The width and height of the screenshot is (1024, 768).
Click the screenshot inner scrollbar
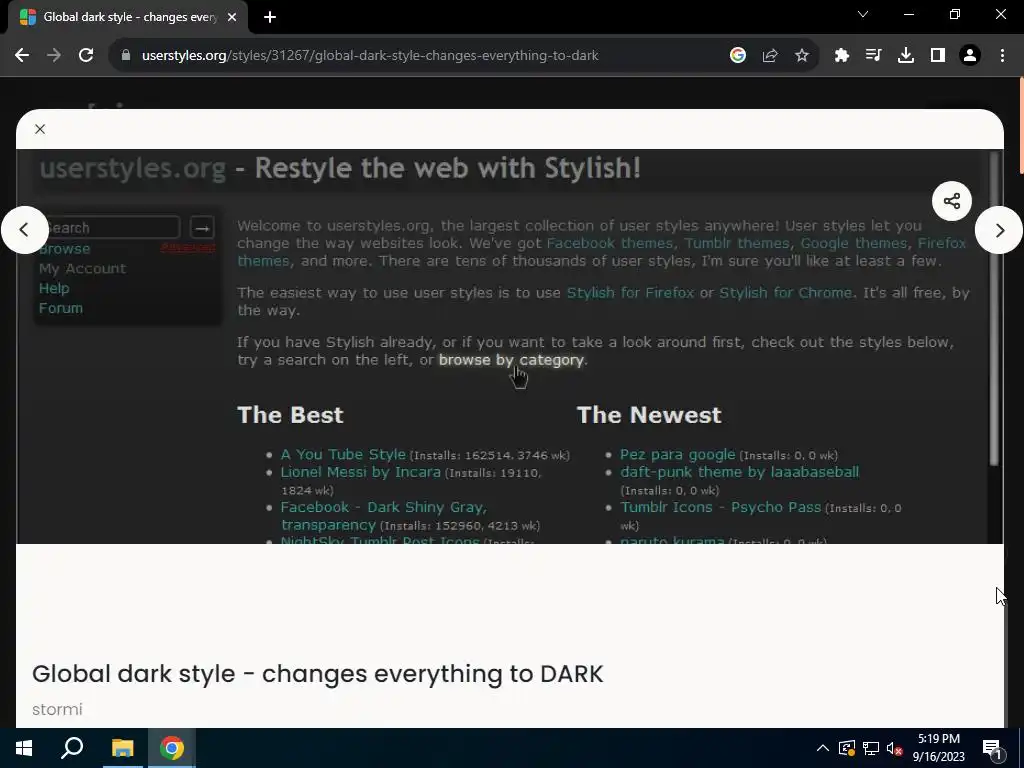point(995,308)
